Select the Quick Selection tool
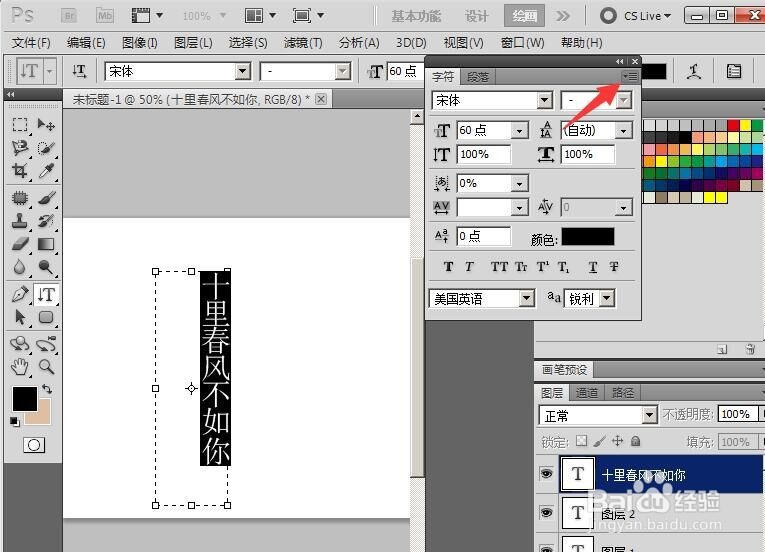The height and width of the screenshot is (552, 765). tap(46, 147)
